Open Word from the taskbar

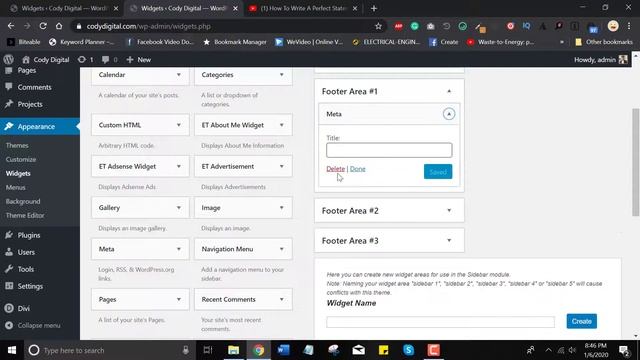283,350
